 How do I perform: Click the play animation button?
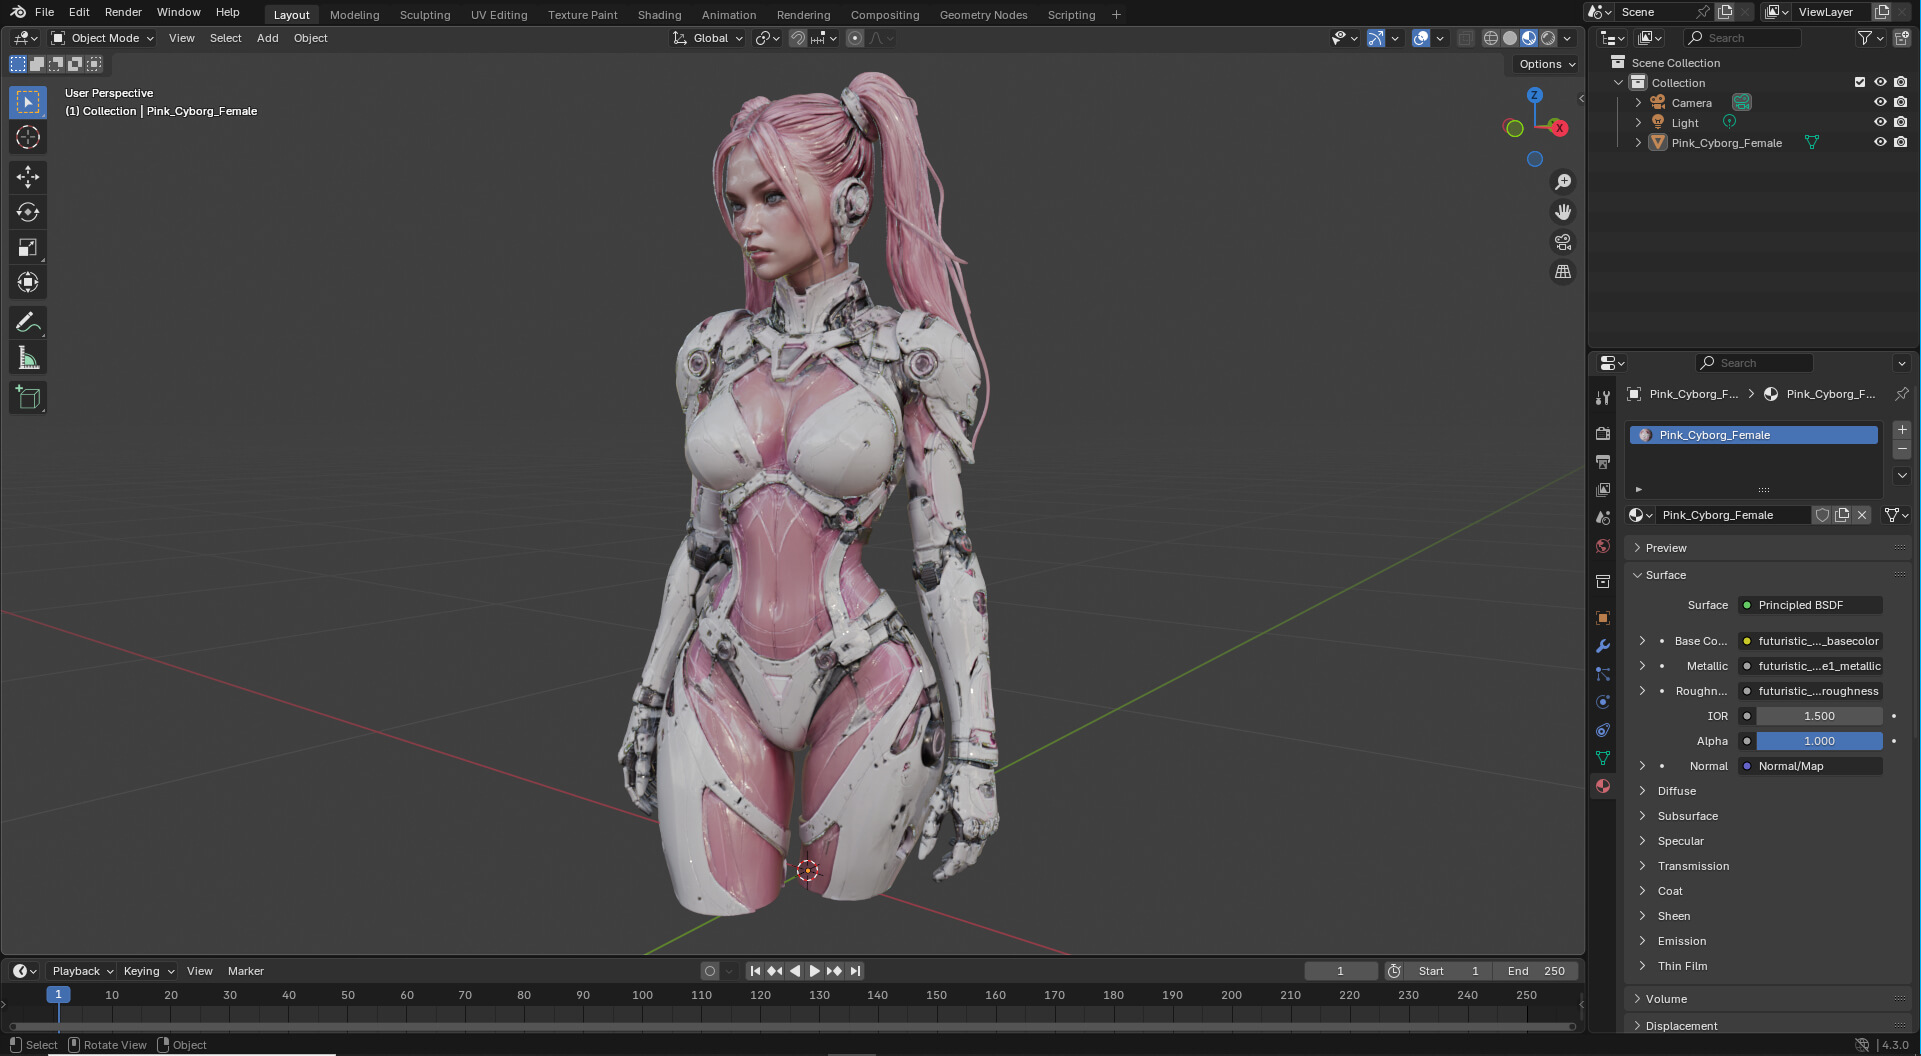click(815, 971)
